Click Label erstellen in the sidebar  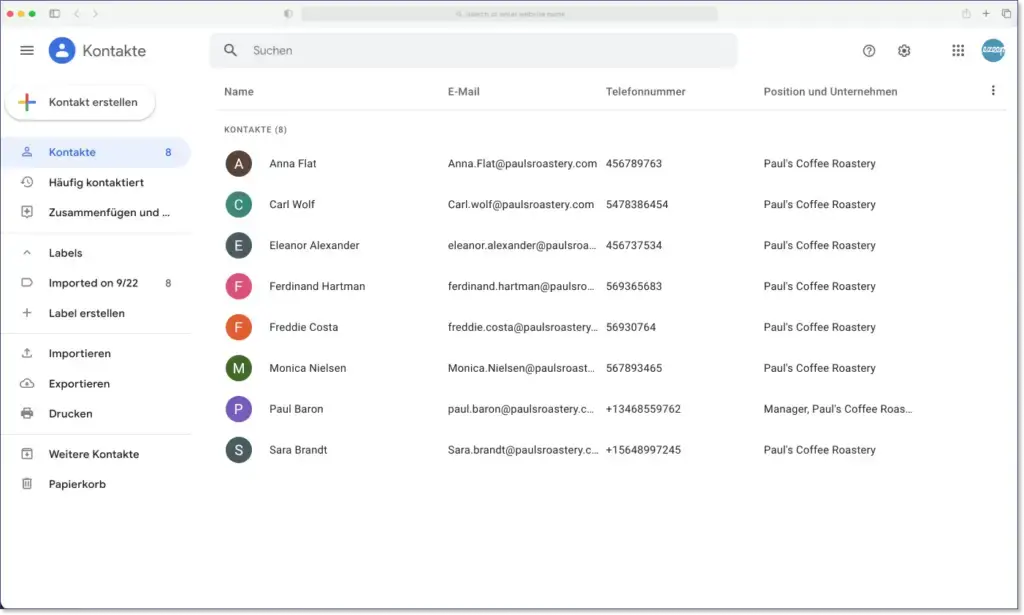87,313
